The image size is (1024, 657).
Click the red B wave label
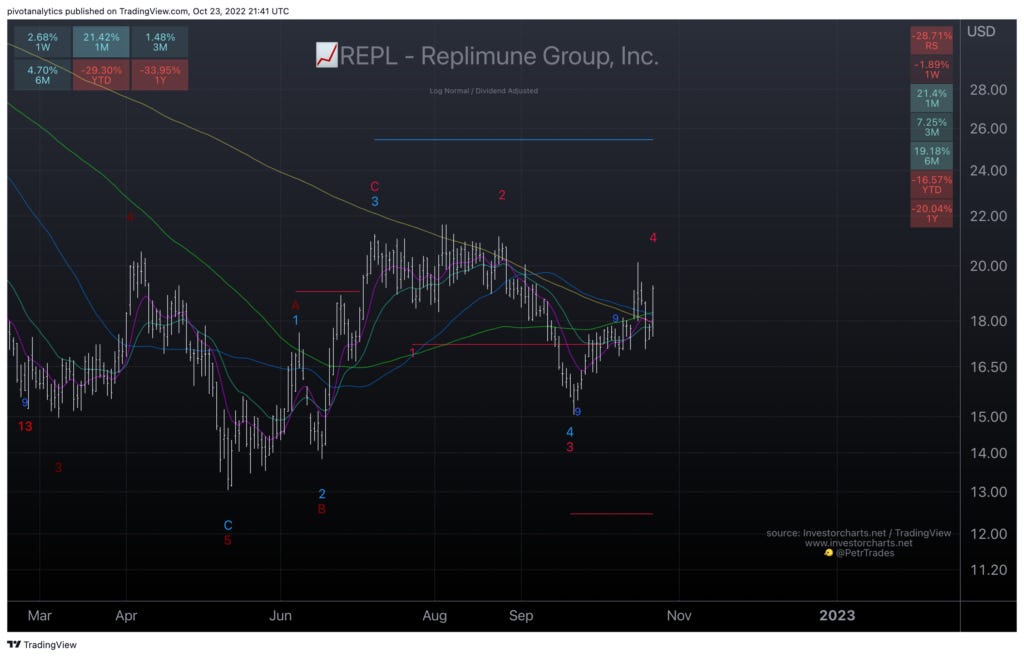coord(321,509)
